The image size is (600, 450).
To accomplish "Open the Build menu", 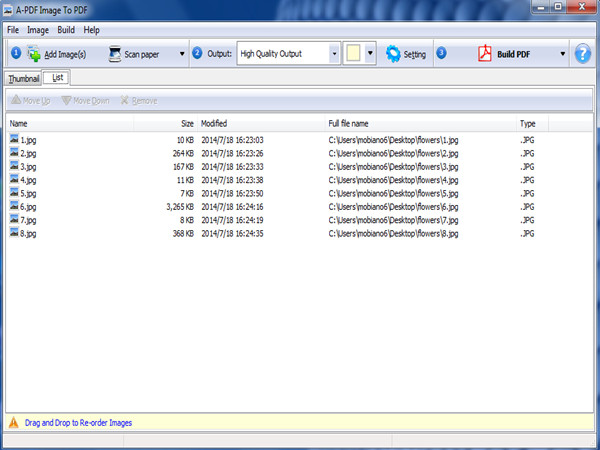I will [x=66, y=30].
